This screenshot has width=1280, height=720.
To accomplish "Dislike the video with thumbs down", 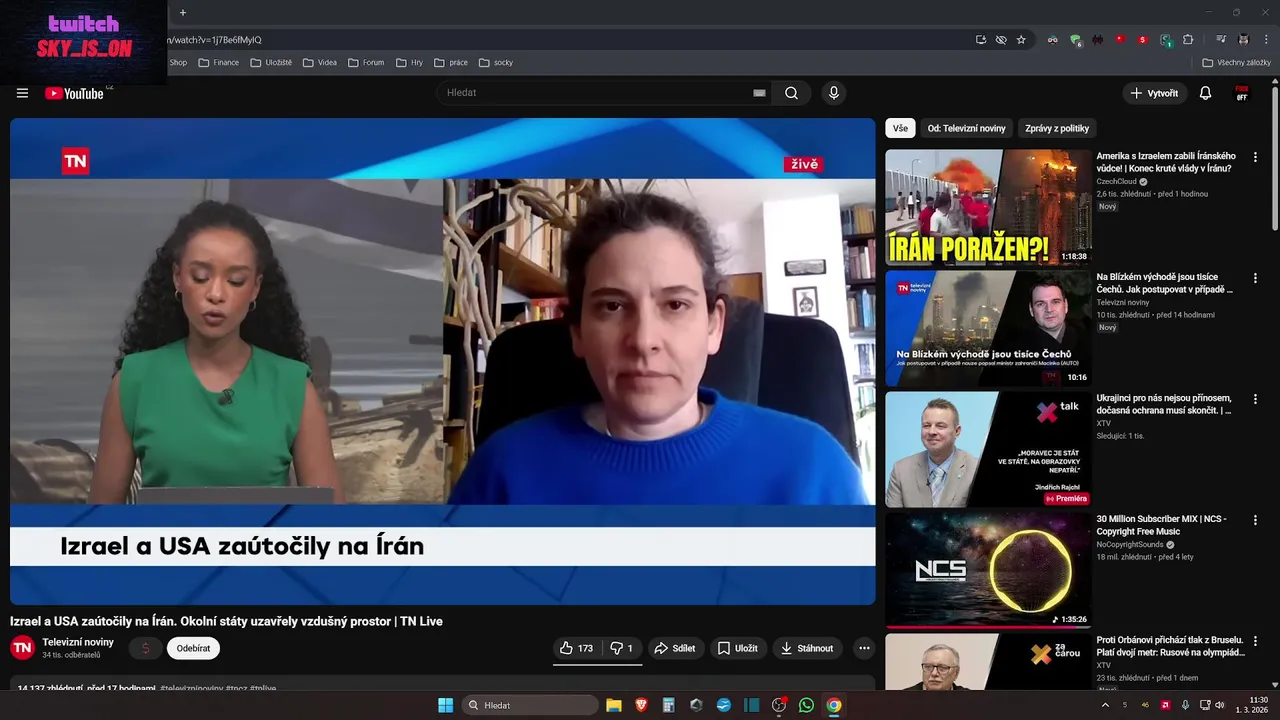I will 621,648.
